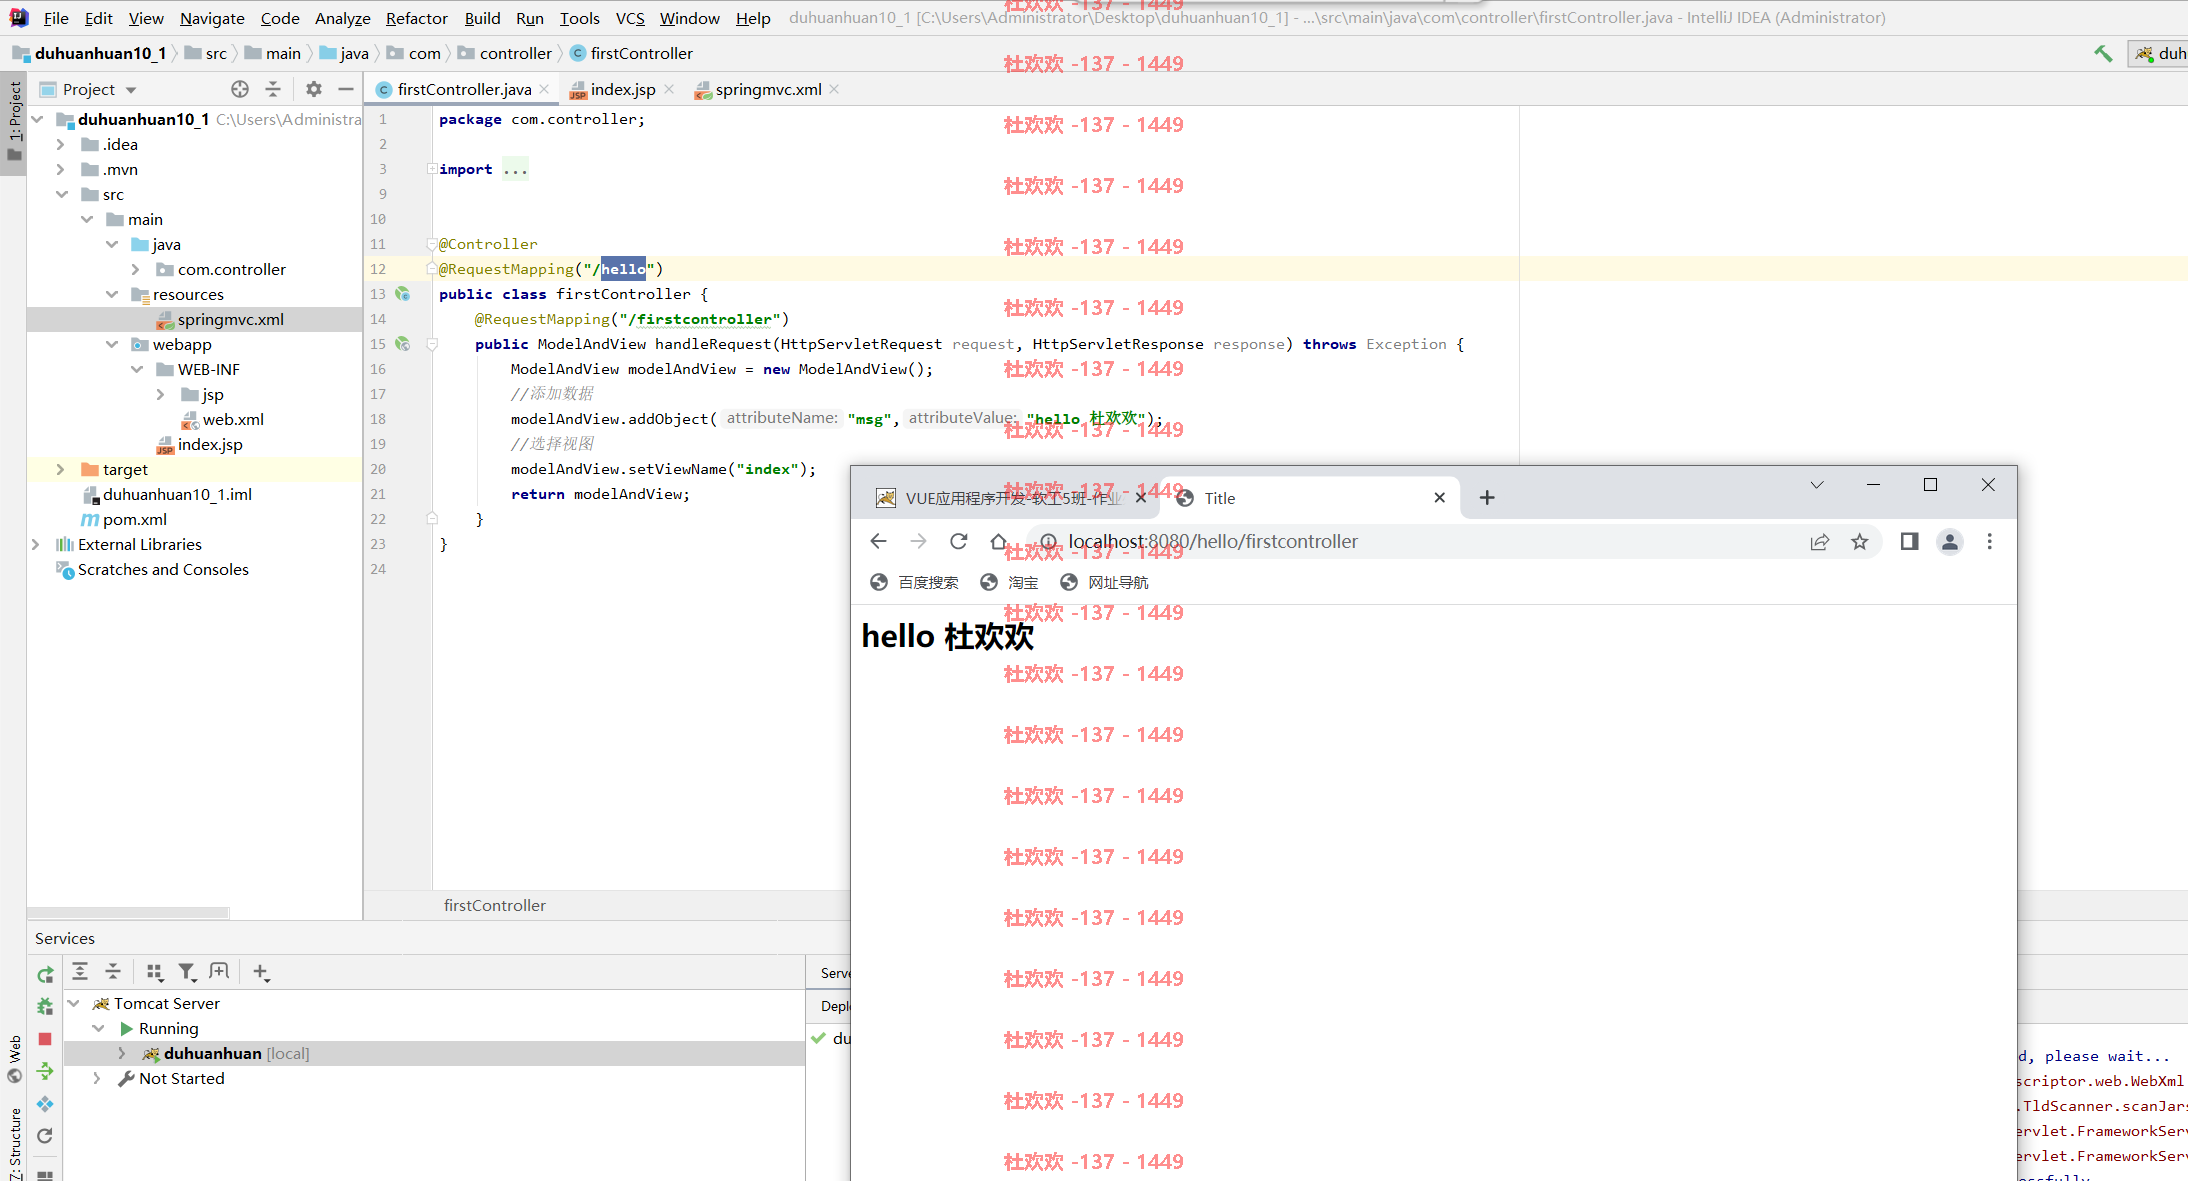
Task: Open browser profile avatar
Action: pos(1949,541)
